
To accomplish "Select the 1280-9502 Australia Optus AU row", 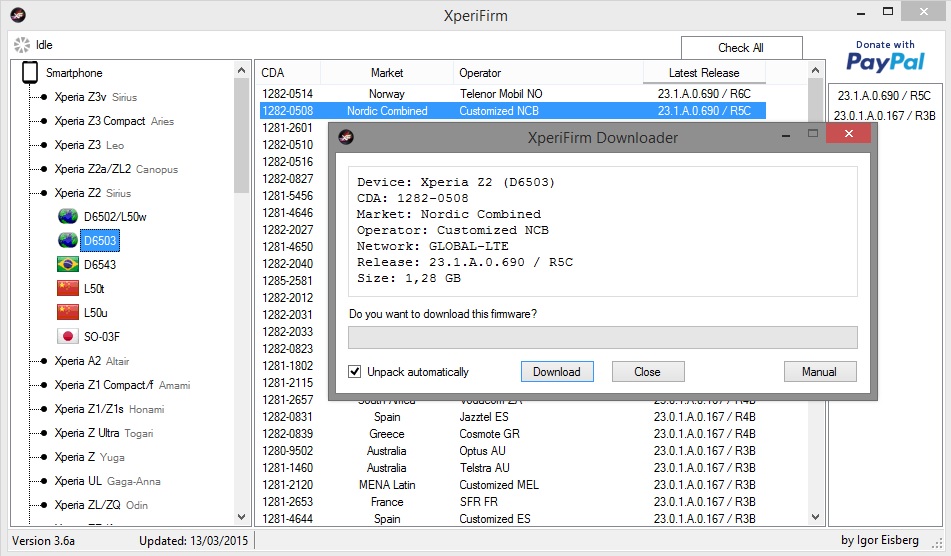I will 512,451.
